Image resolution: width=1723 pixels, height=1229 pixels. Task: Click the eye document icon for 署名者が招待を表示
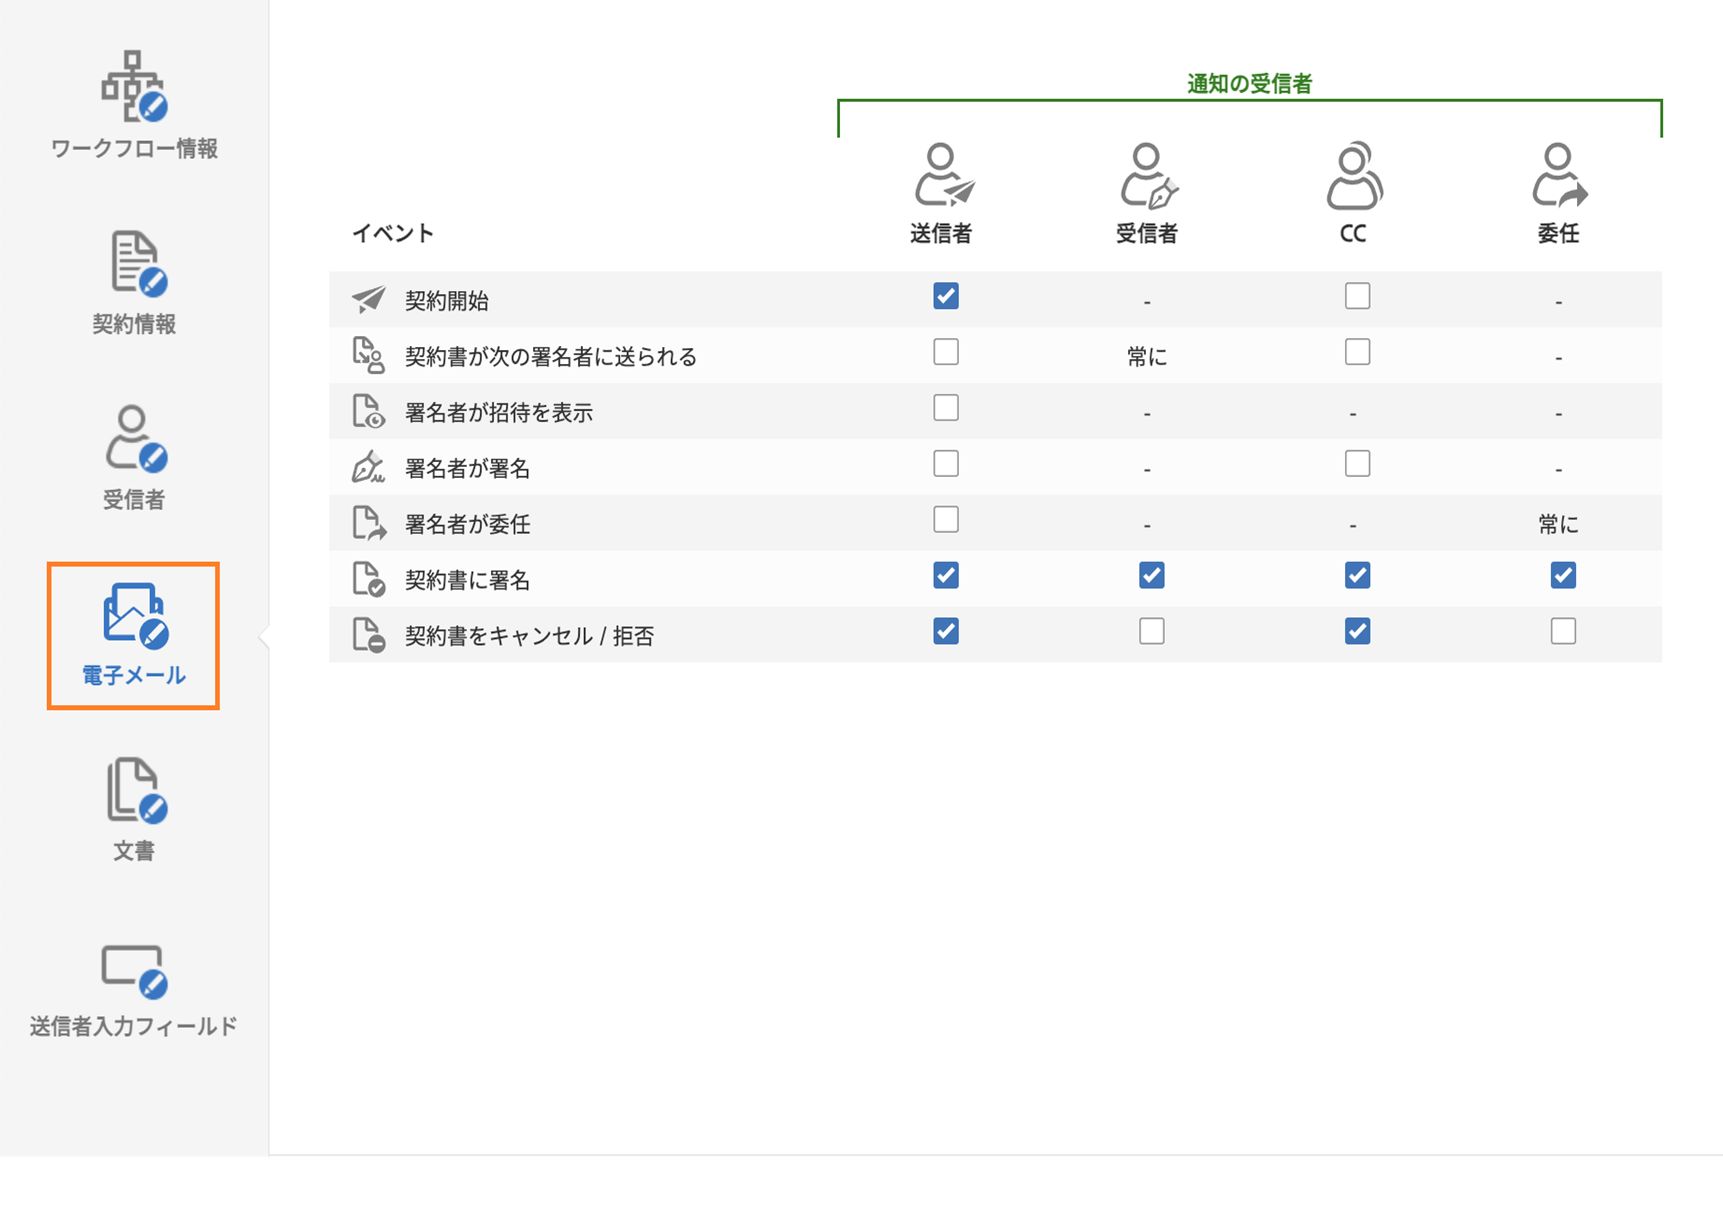point(368,411)
